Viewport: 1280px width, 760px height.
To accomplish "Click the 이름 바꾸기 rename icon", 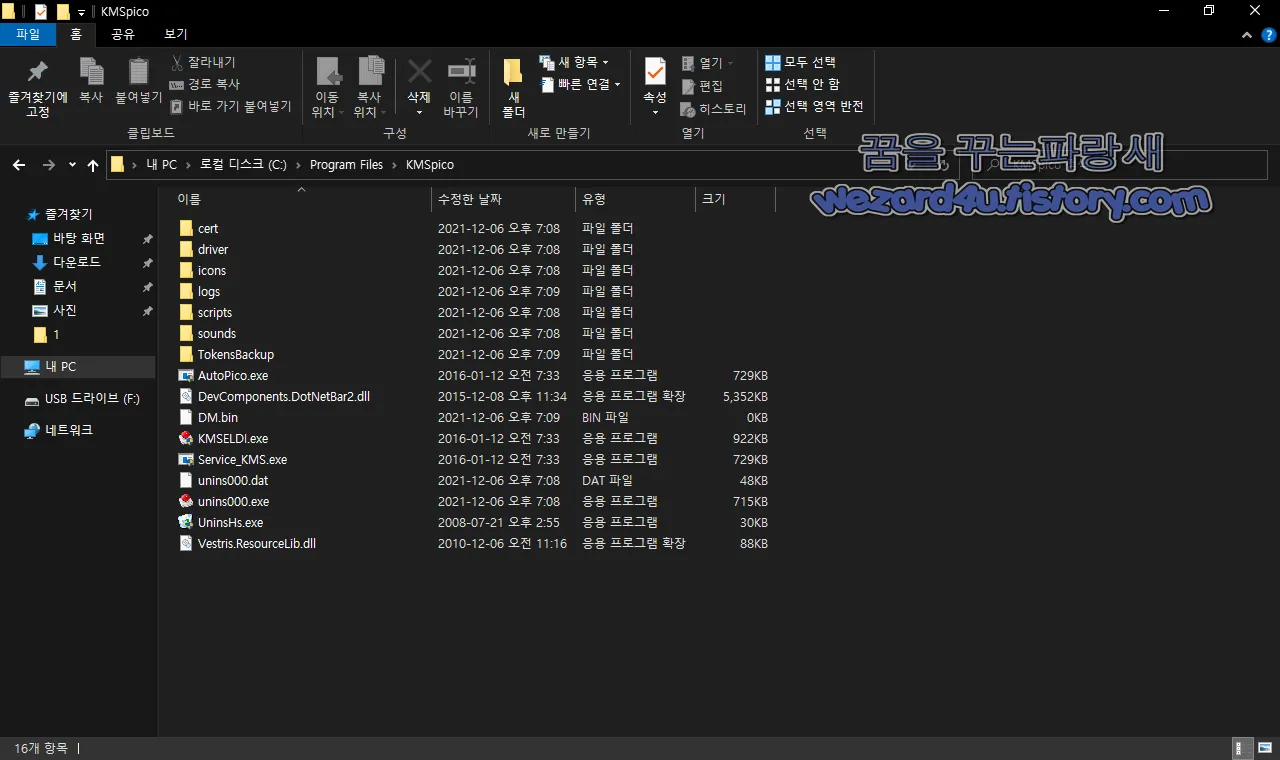I will pyautogui.click(x=461, y=71).
